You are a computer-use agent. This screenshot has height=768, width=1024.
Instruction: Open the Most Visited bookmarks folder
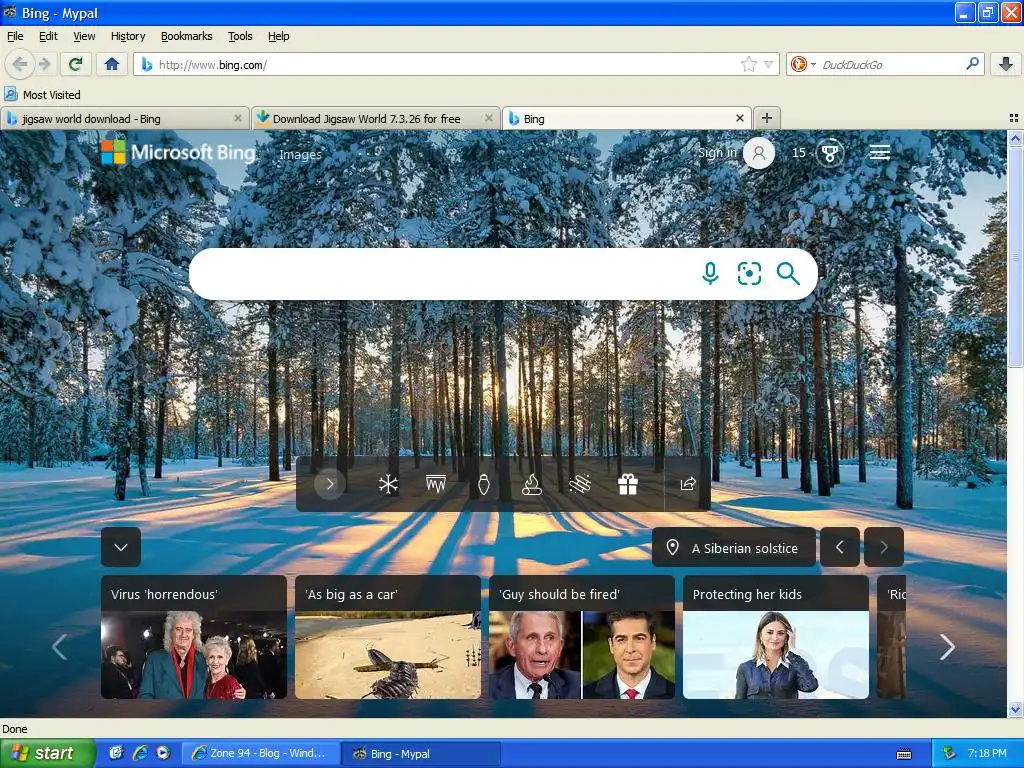coord(42,95)
